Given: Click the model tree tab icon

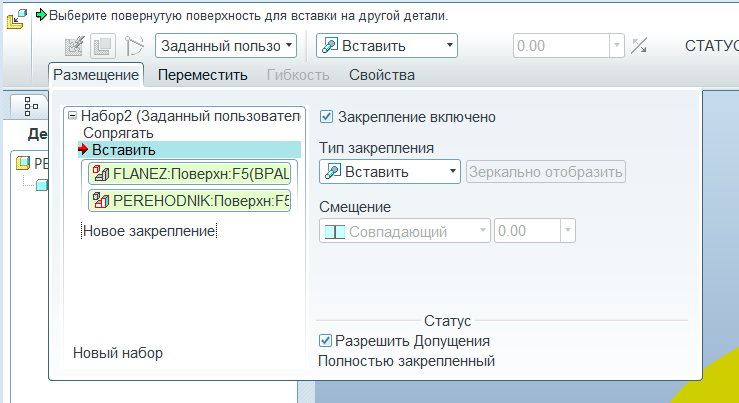Looking at the screenshot, I should click(31, 107).
